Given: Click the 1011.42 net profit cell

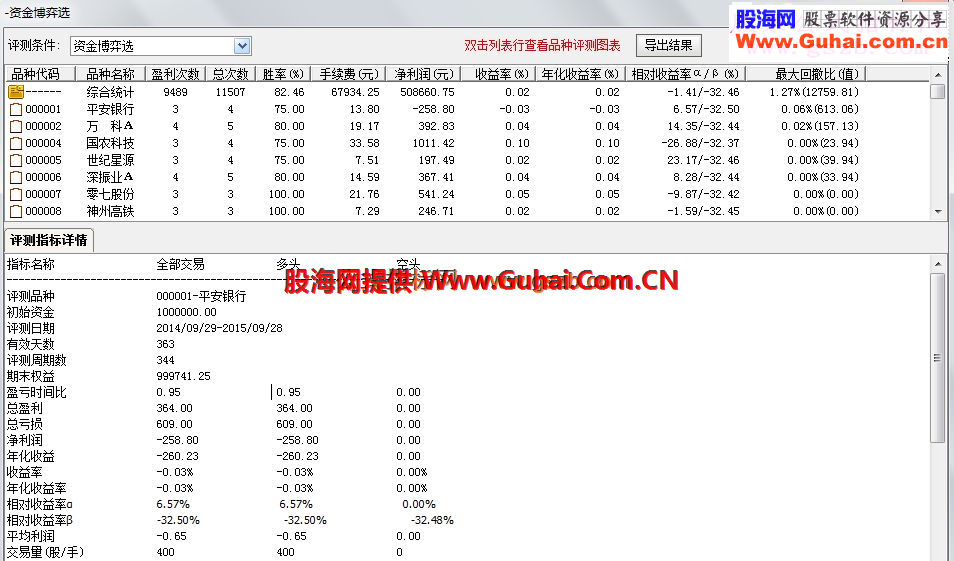Looking at the screenshot, I should point(433,144).
